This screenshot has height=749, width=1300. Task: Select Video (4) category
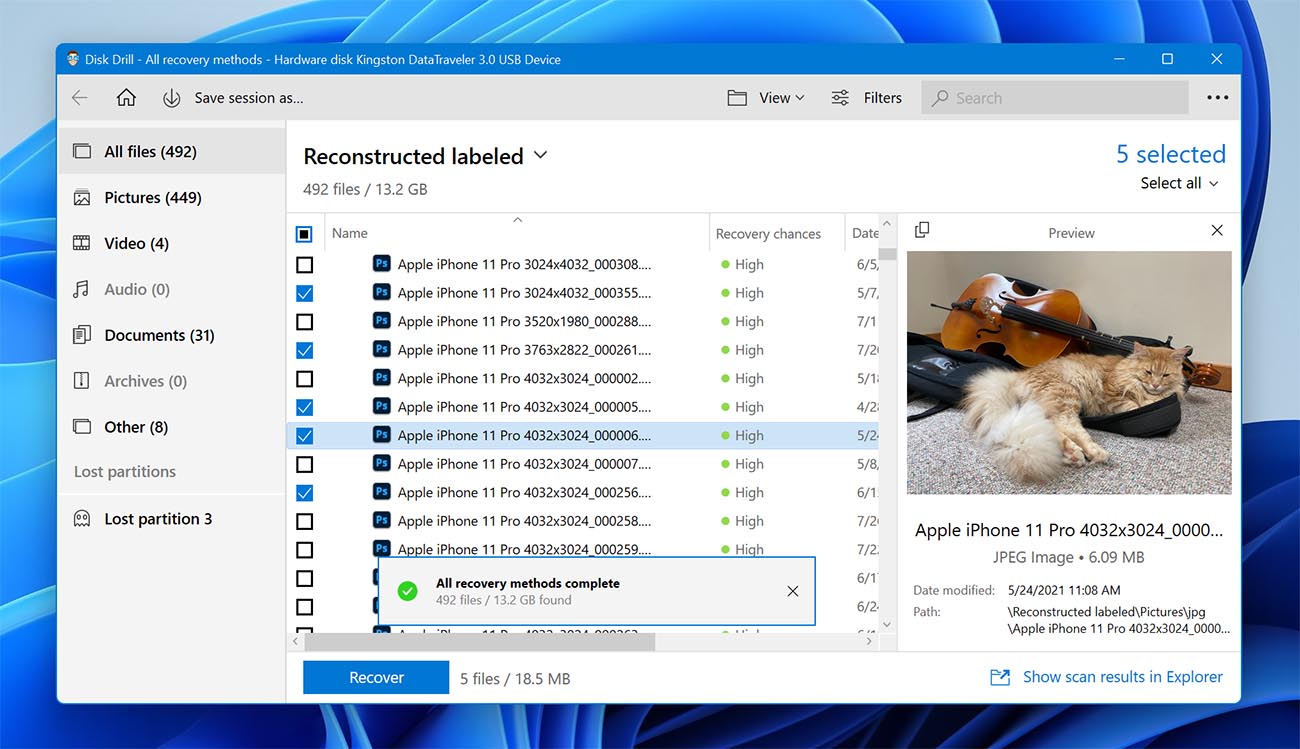click(x=172, y=243)
